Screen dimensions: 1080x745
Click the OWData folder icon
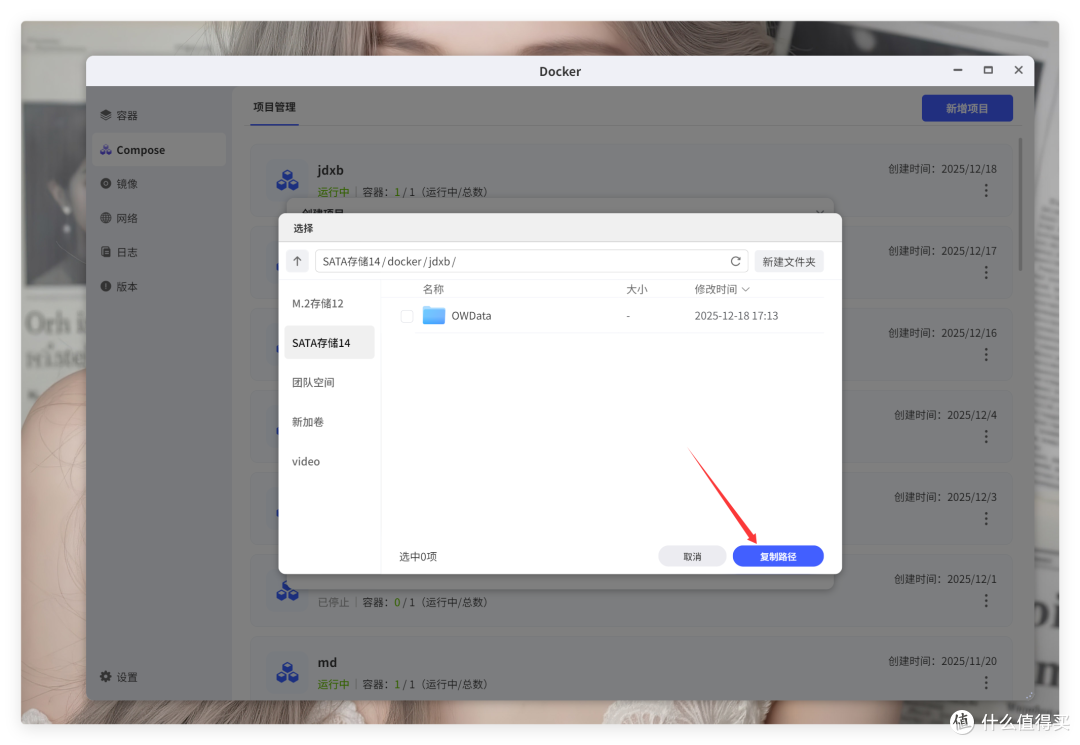[x=433, y=315]
